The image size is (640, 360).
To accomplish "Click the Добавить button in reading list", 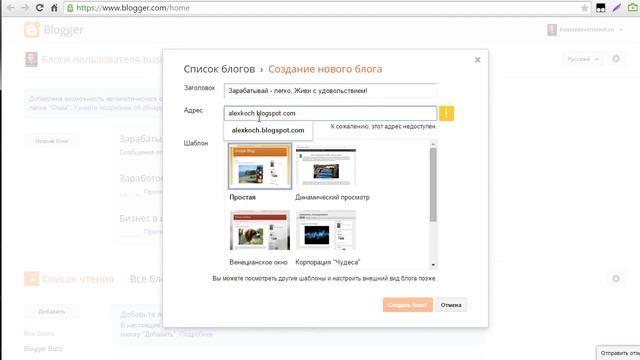I will pyautogui.click(x=52, y=311).
